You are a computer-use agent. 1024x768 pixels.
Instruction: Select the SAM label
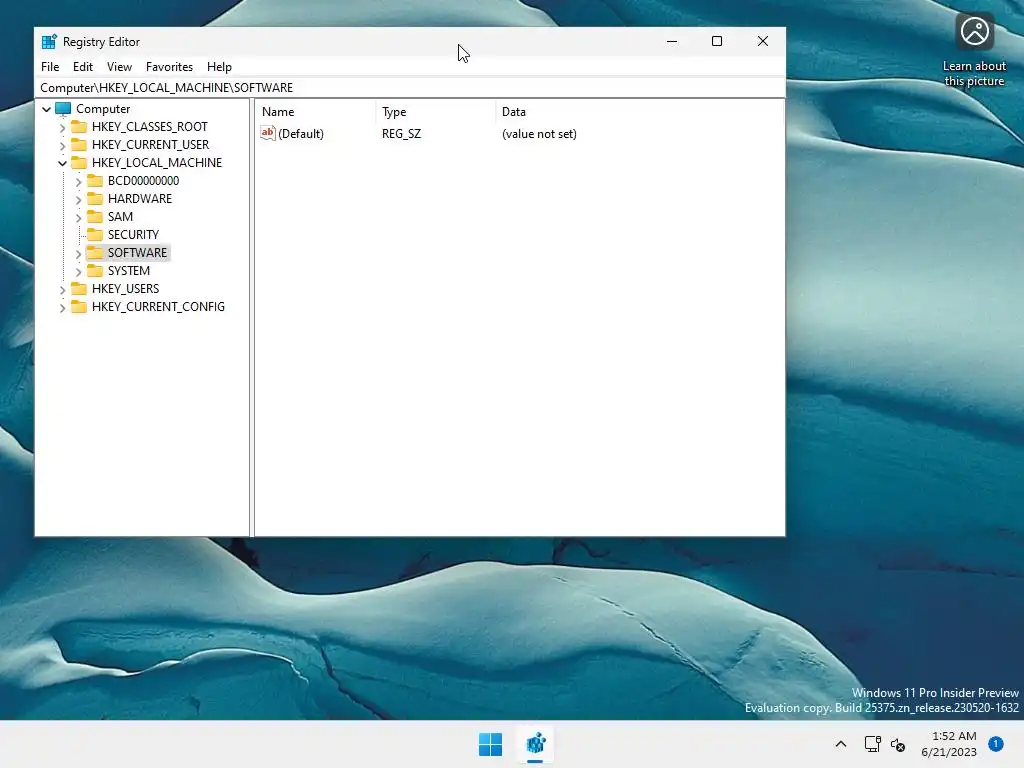click(120, 217)
